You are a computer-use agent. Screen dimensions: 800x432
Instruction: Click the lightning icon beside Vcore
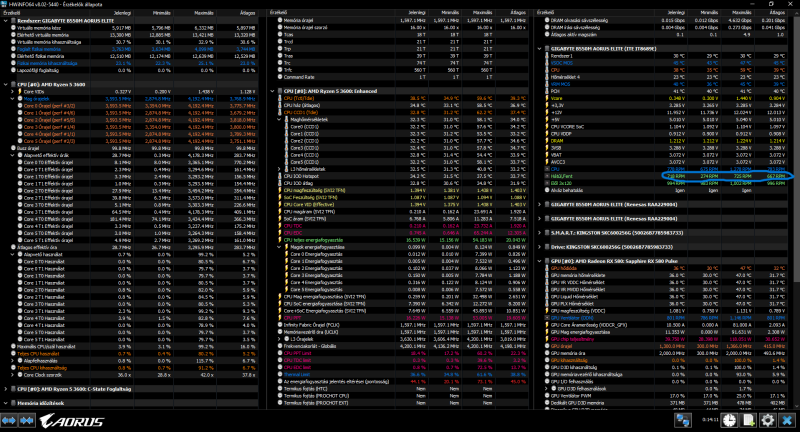click(x=547, y=98)
